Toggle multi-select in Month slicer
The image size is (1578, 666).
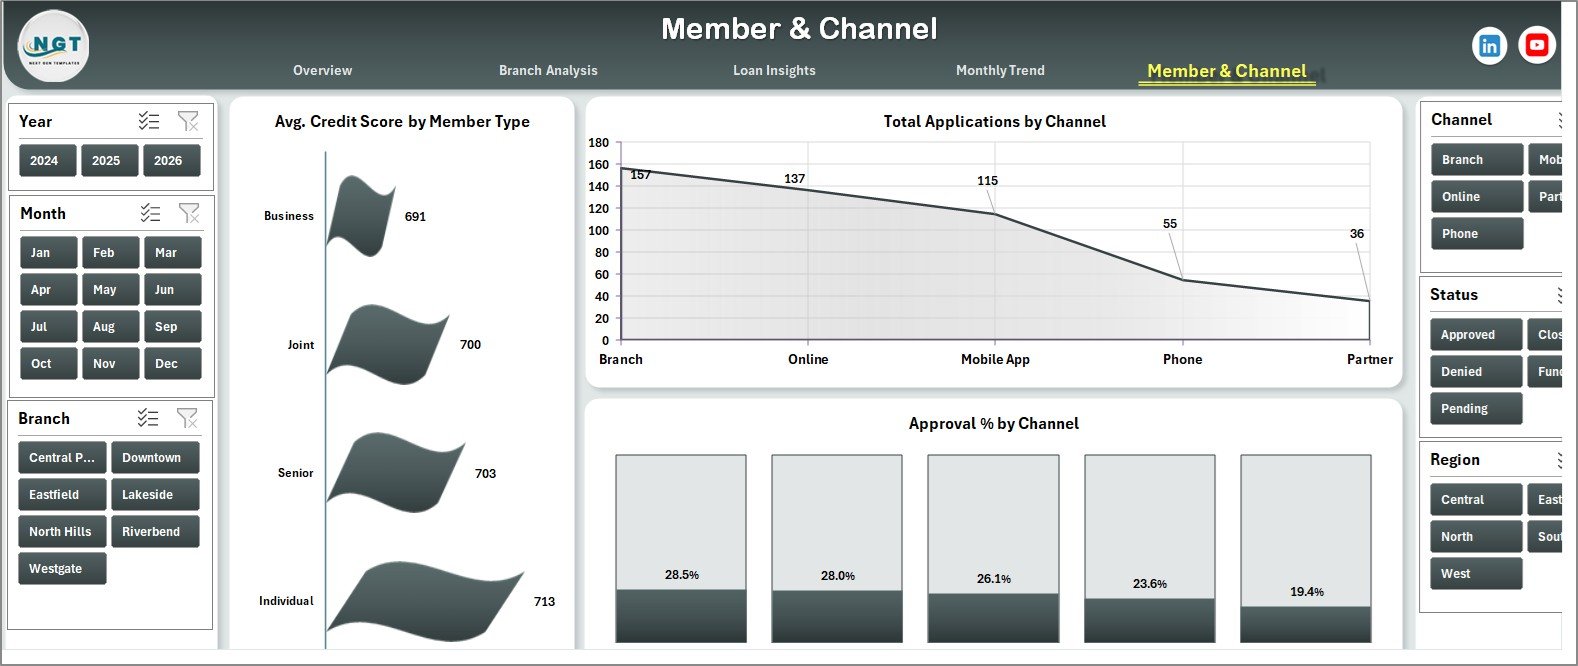point(150,213)
